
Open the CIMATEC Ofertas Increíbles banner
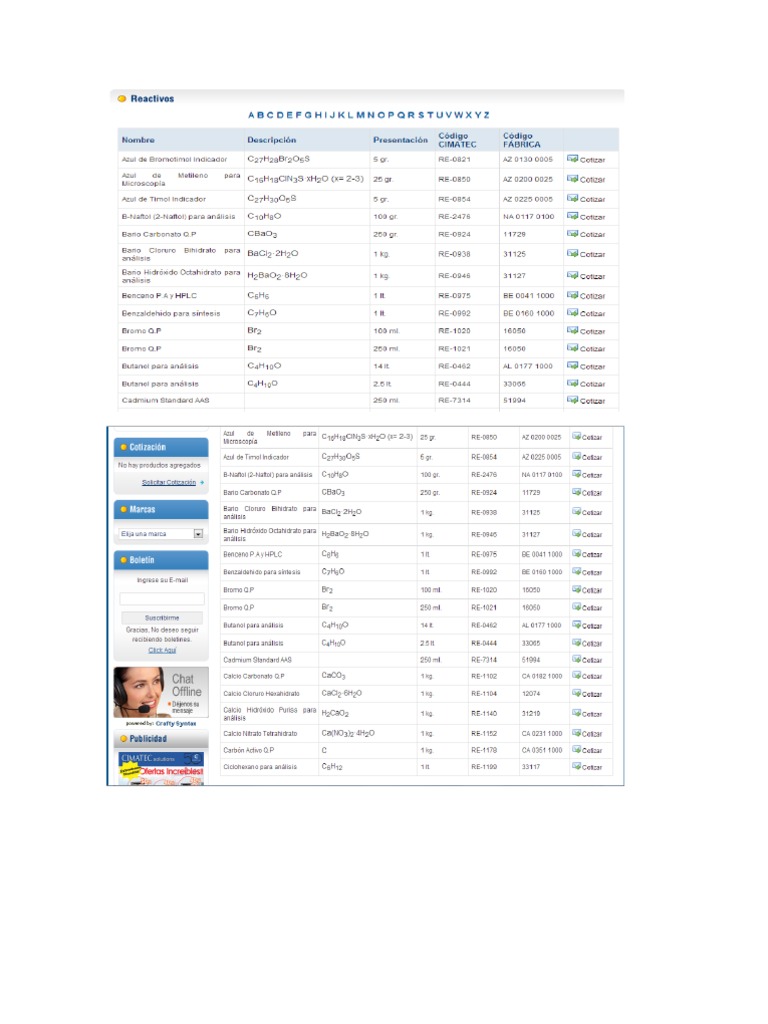click(x=161, y=768)
